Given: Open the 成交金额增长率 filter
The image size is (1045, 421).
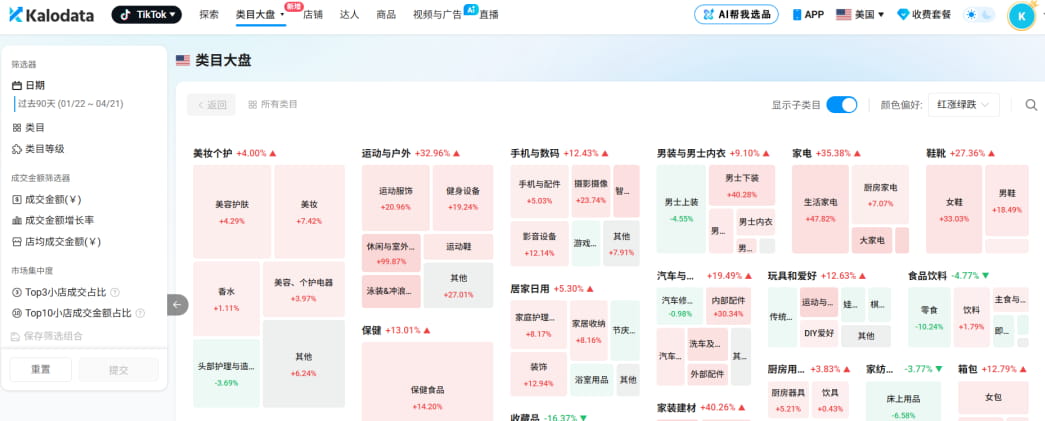Looking at the screenshot, I should tap(53, 220).
